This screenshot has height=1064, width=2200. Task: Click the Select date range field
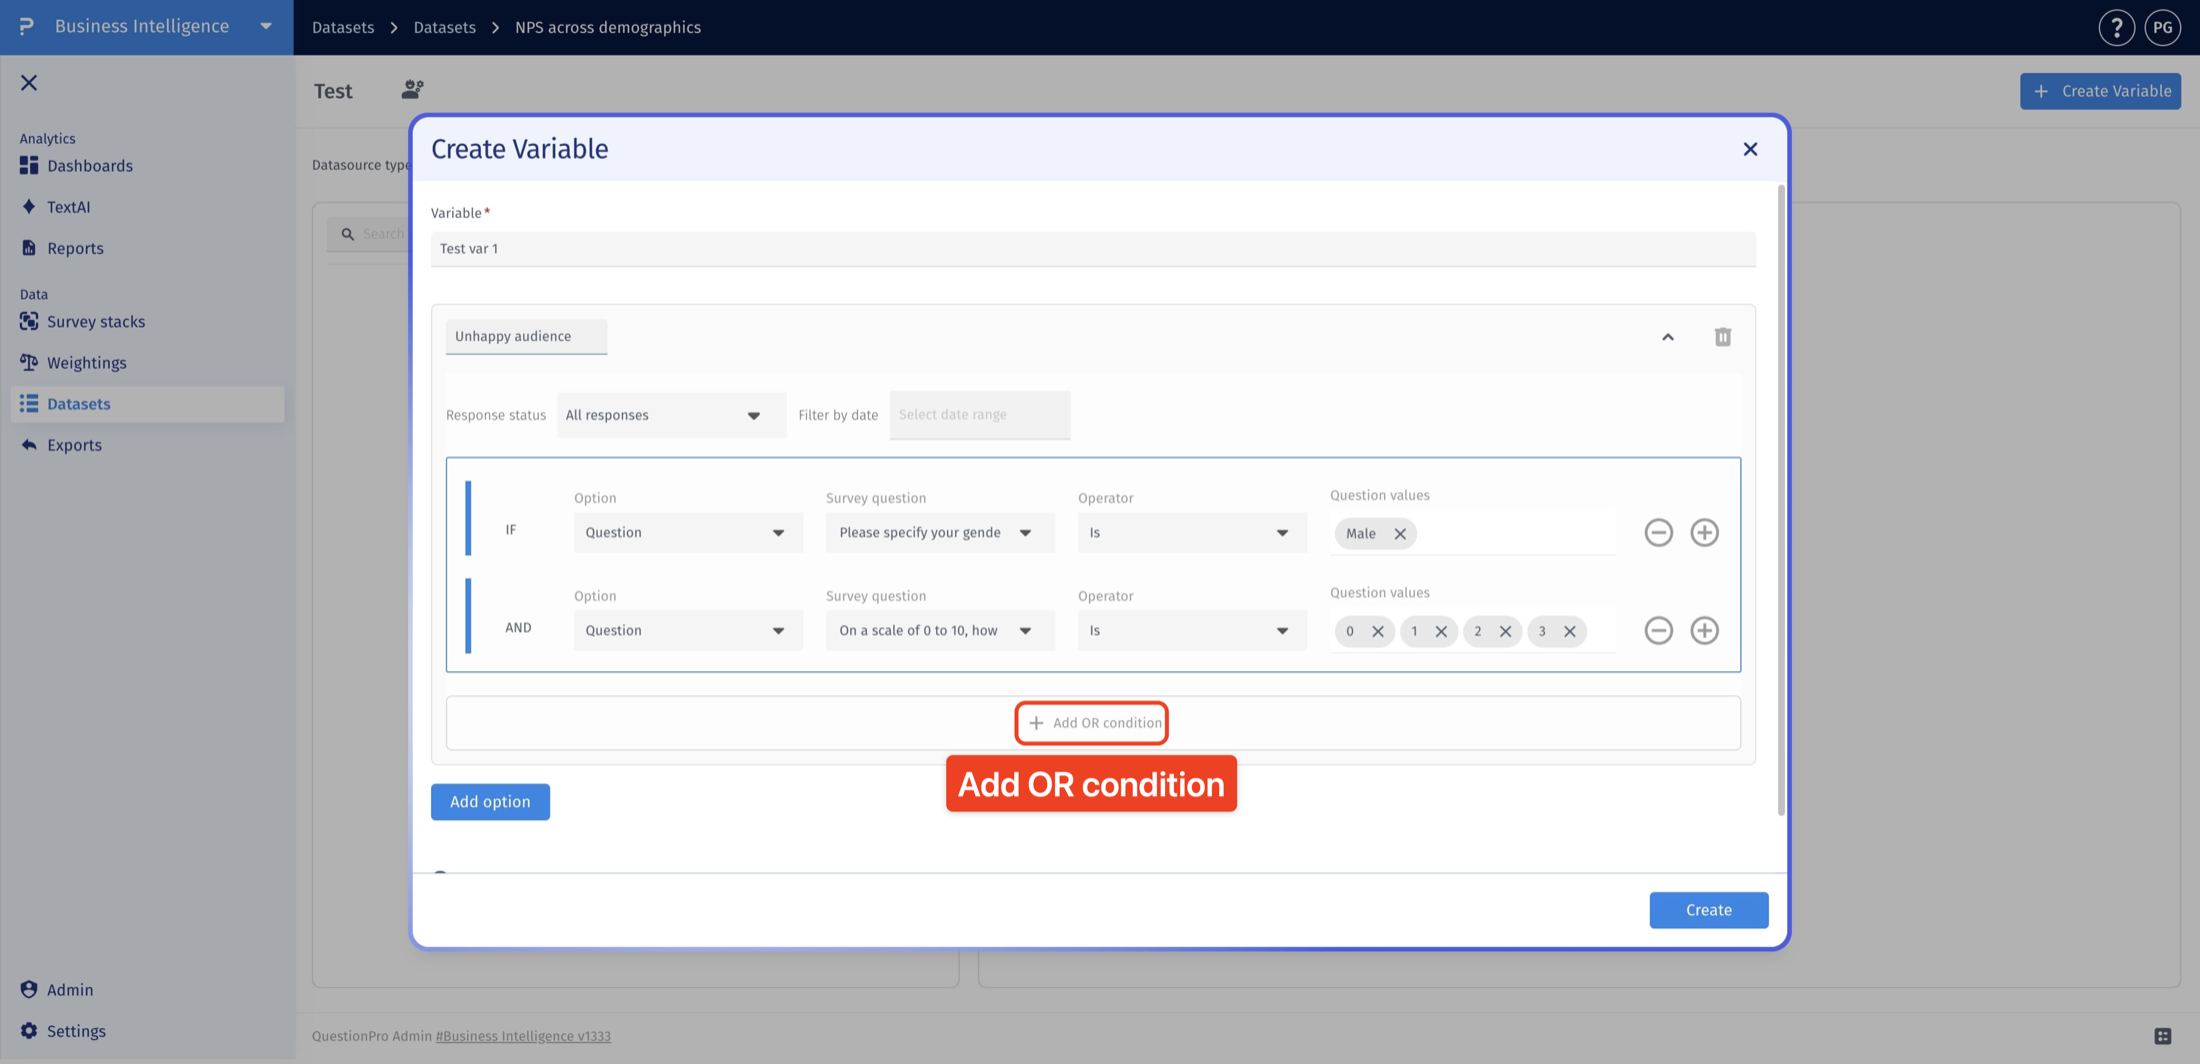point(979,415)
